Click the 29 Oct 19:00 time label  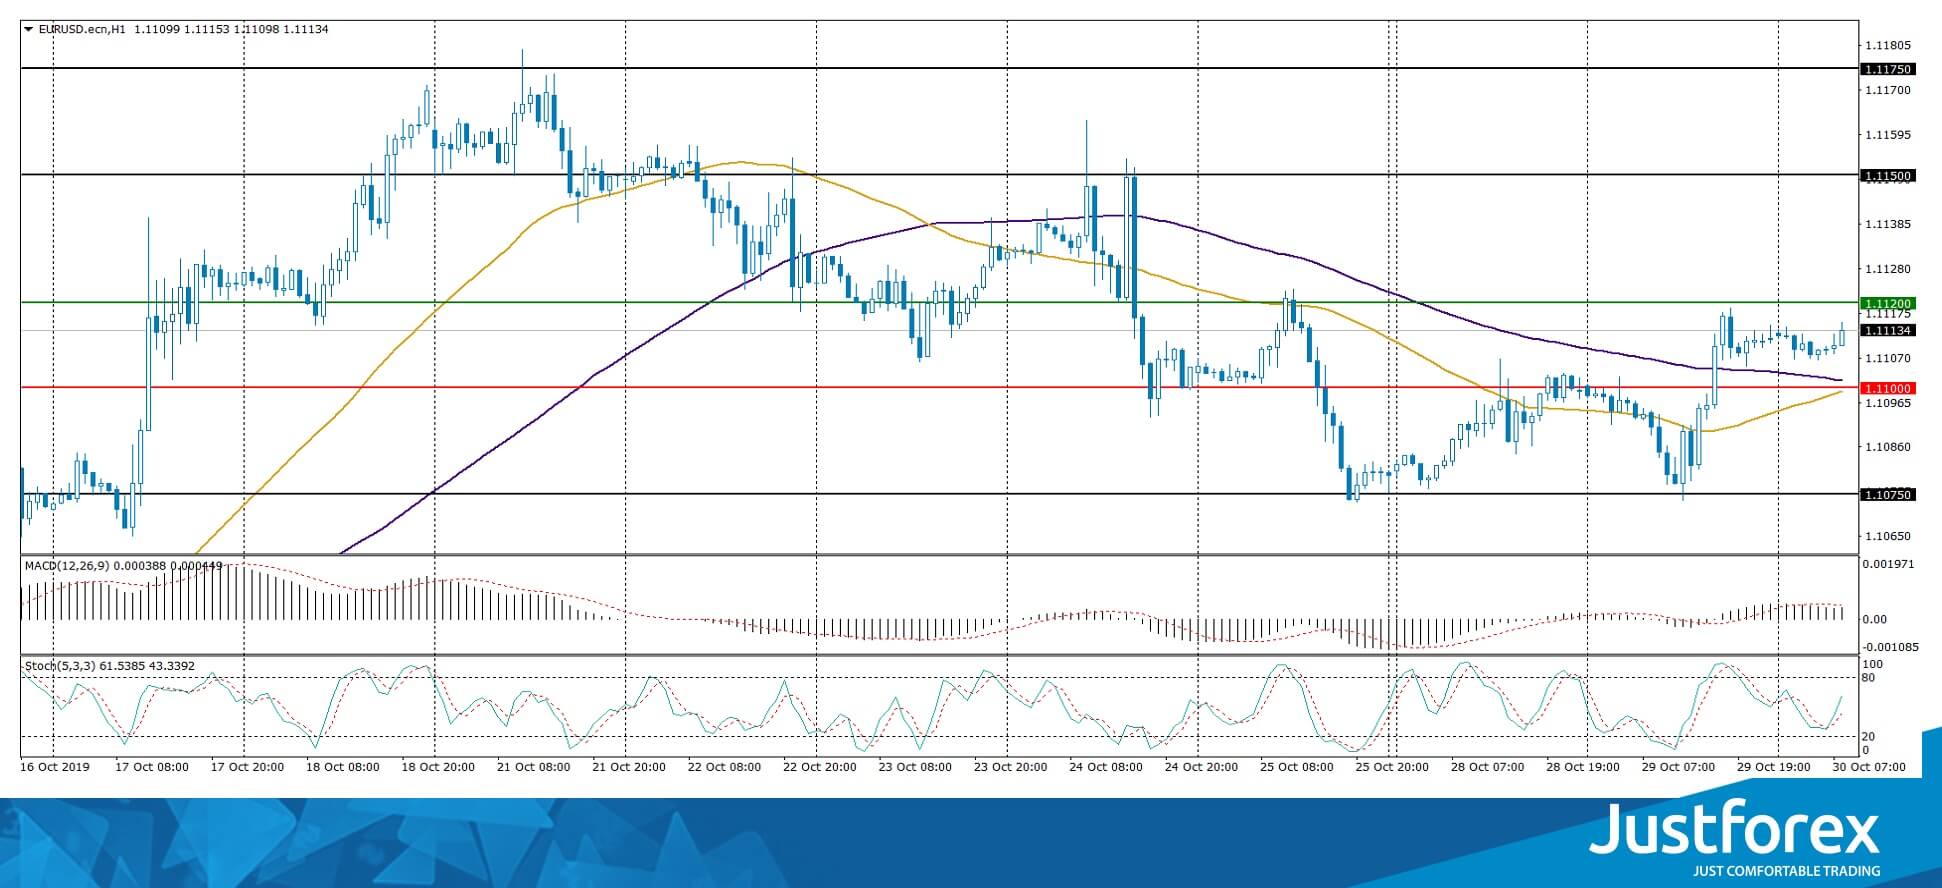[1774, 767]
